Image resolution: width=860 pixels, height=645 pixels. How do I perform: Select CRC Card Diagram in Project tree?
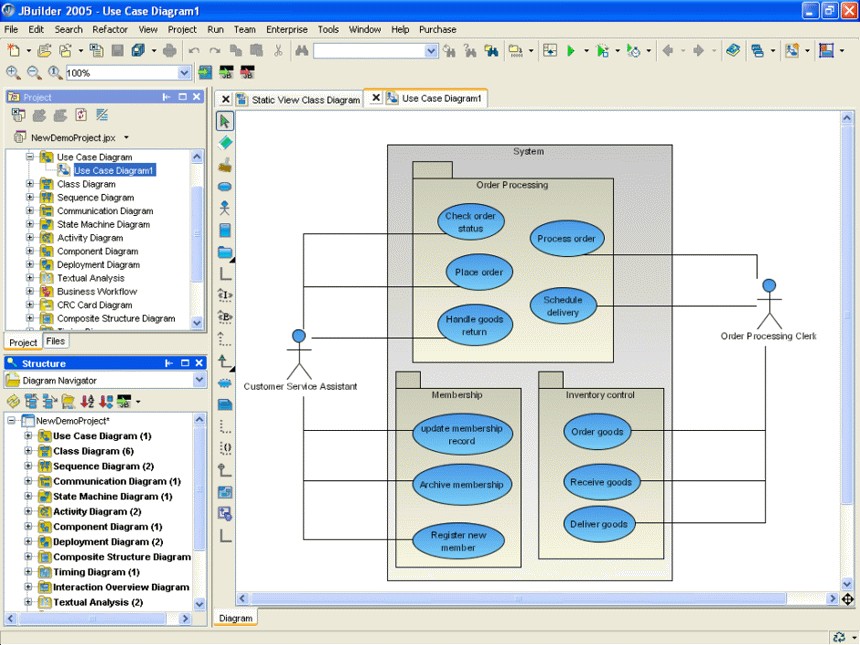94,305
